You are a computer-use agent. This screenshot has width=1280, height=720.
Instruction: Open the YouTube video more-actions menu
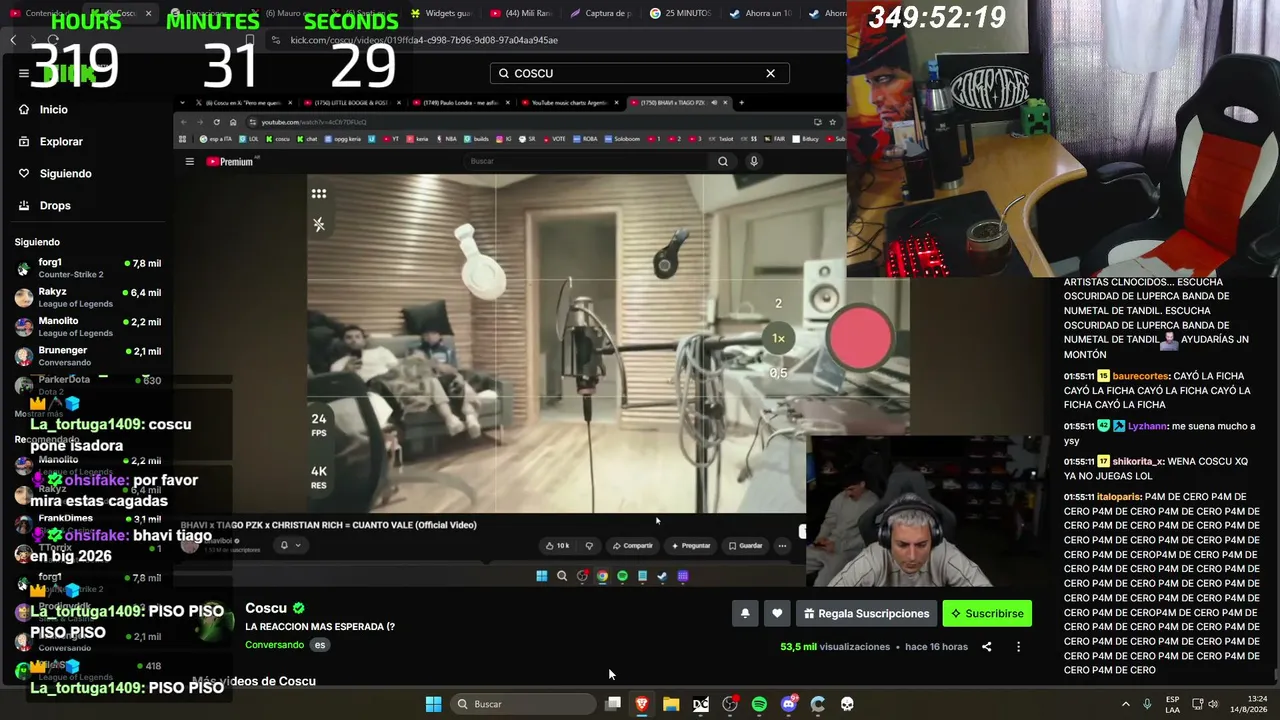(782, 545)
